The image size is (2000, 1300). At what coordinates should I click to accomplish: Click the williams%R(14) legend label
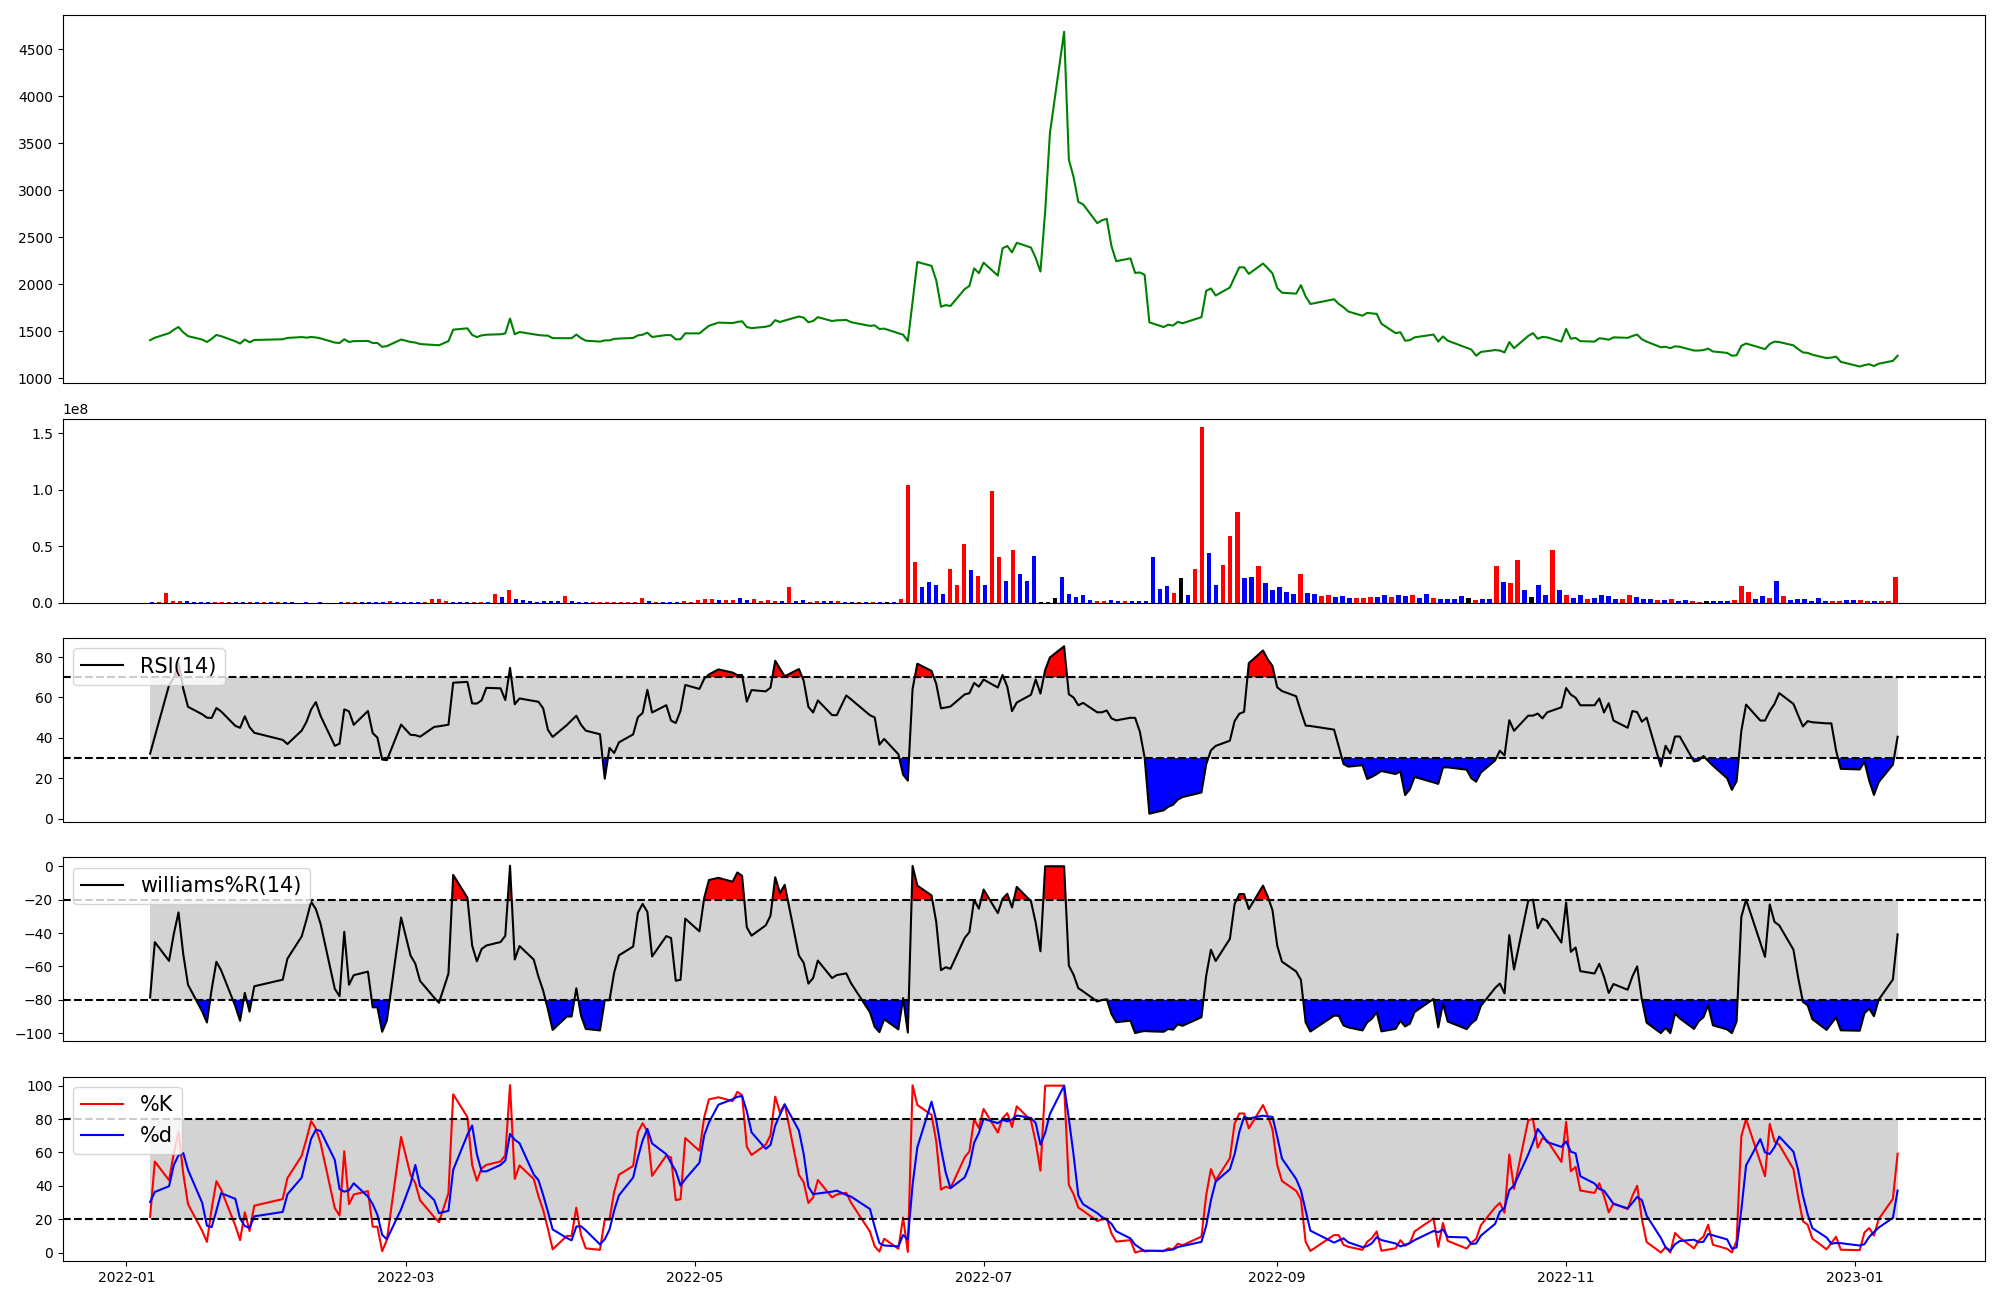(x=220, y=885)
